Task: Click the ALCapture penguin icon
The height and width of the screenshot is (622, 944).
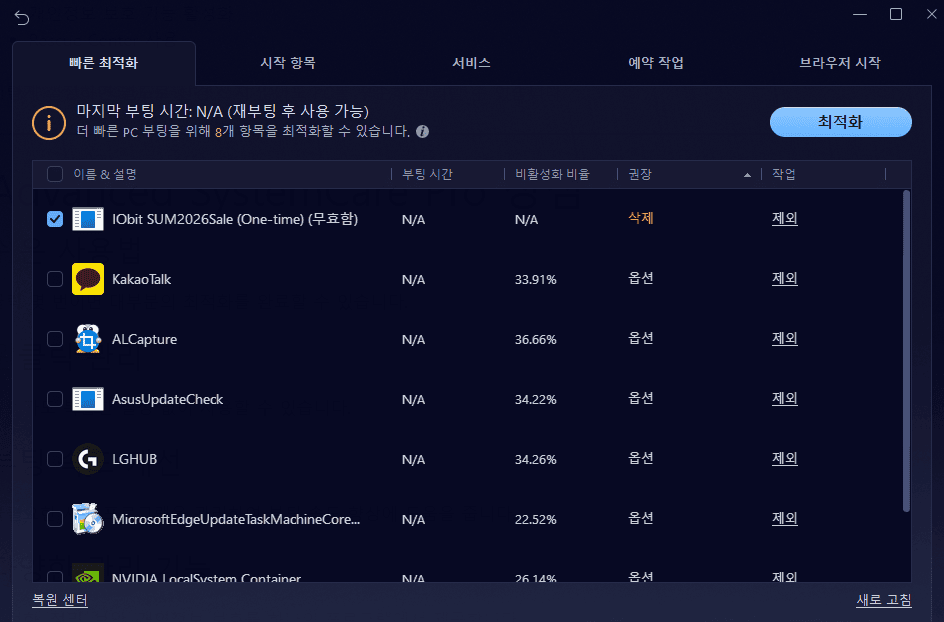Action: (x=88, y=339)
